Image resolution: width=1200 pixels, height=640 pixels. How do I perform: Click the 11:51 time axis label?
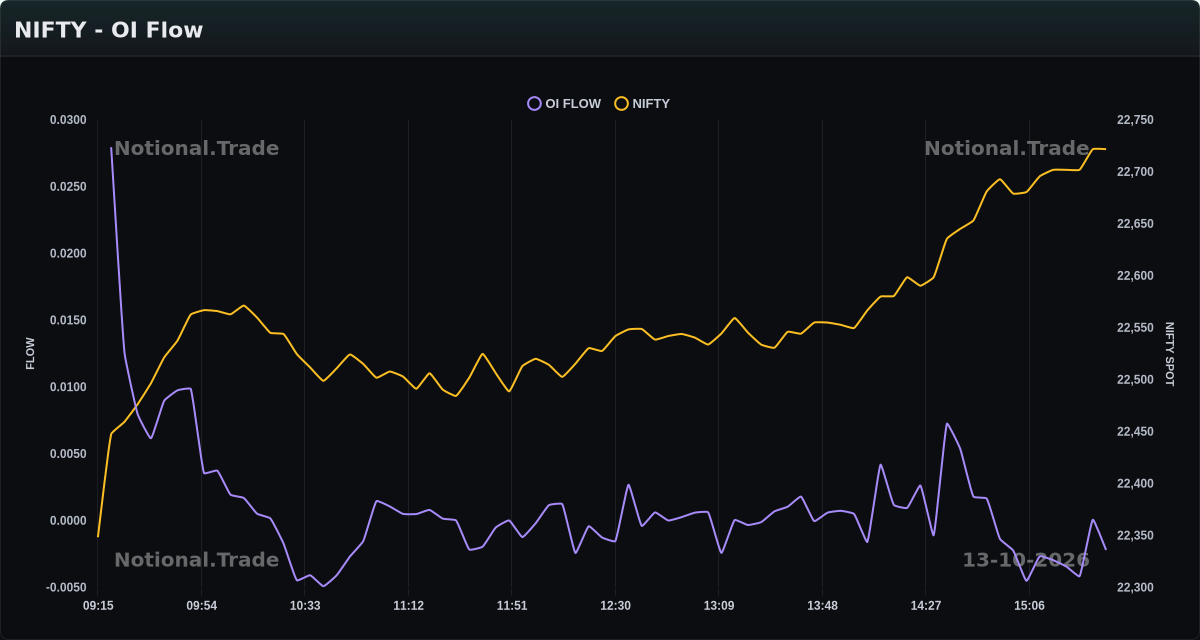(512, 606)
